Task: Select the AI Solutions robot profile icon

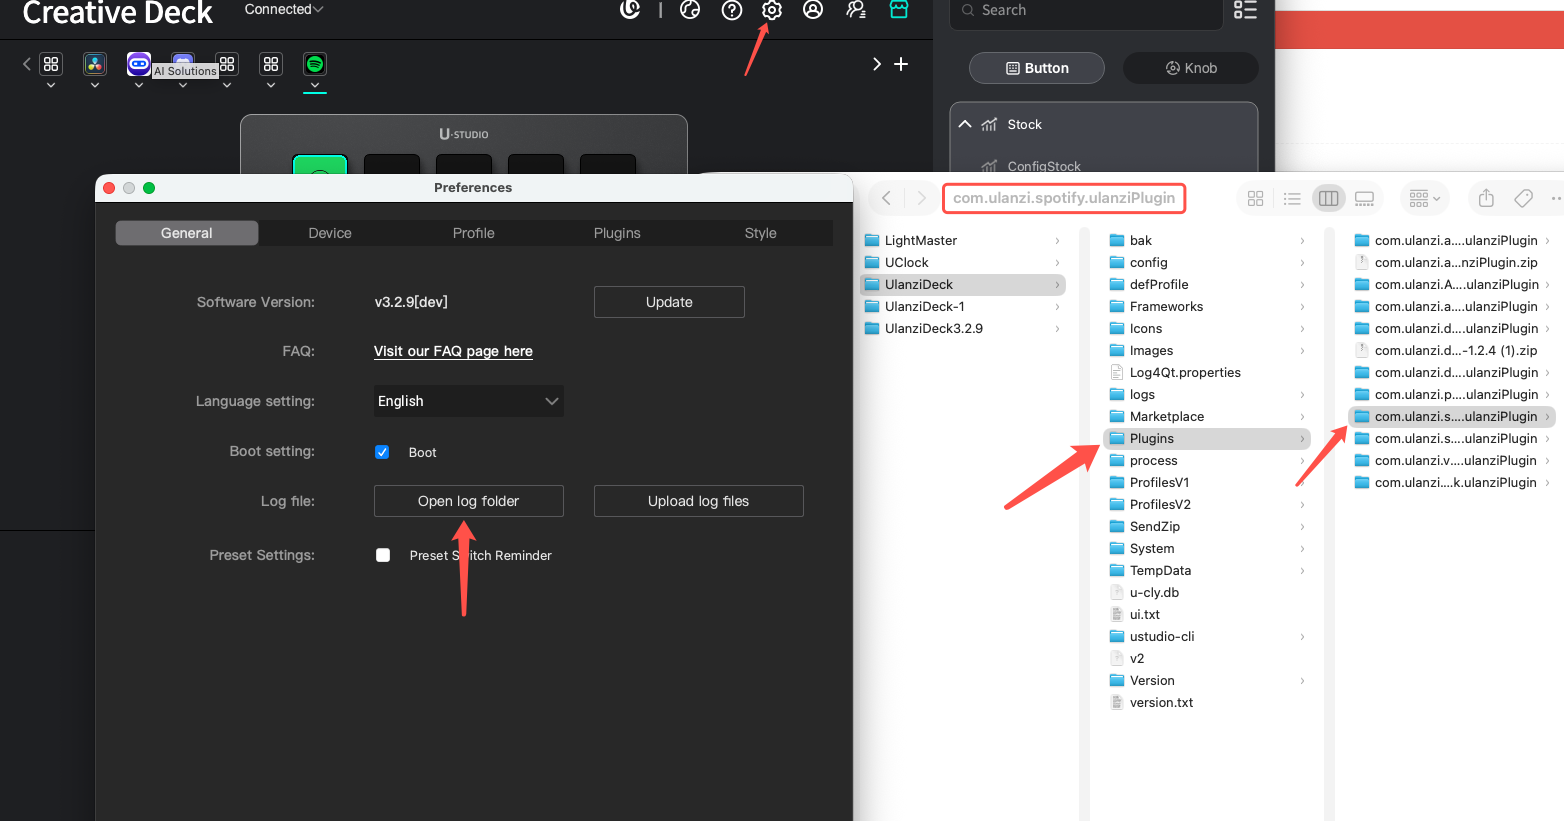Action: 139,64
